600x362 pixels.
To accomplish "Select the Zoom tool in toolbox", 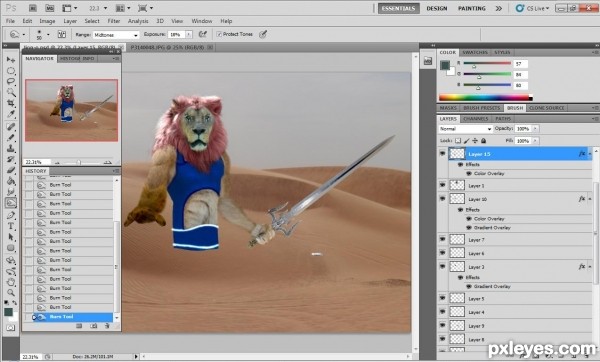I will pyautogui.click(x=11, y=293).
